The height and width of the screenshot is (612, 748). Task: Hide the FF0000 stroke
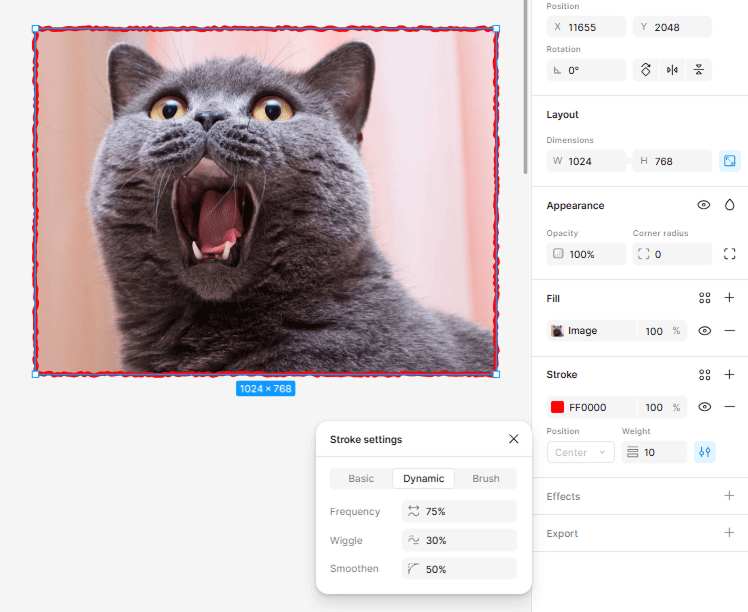point(704,407)
